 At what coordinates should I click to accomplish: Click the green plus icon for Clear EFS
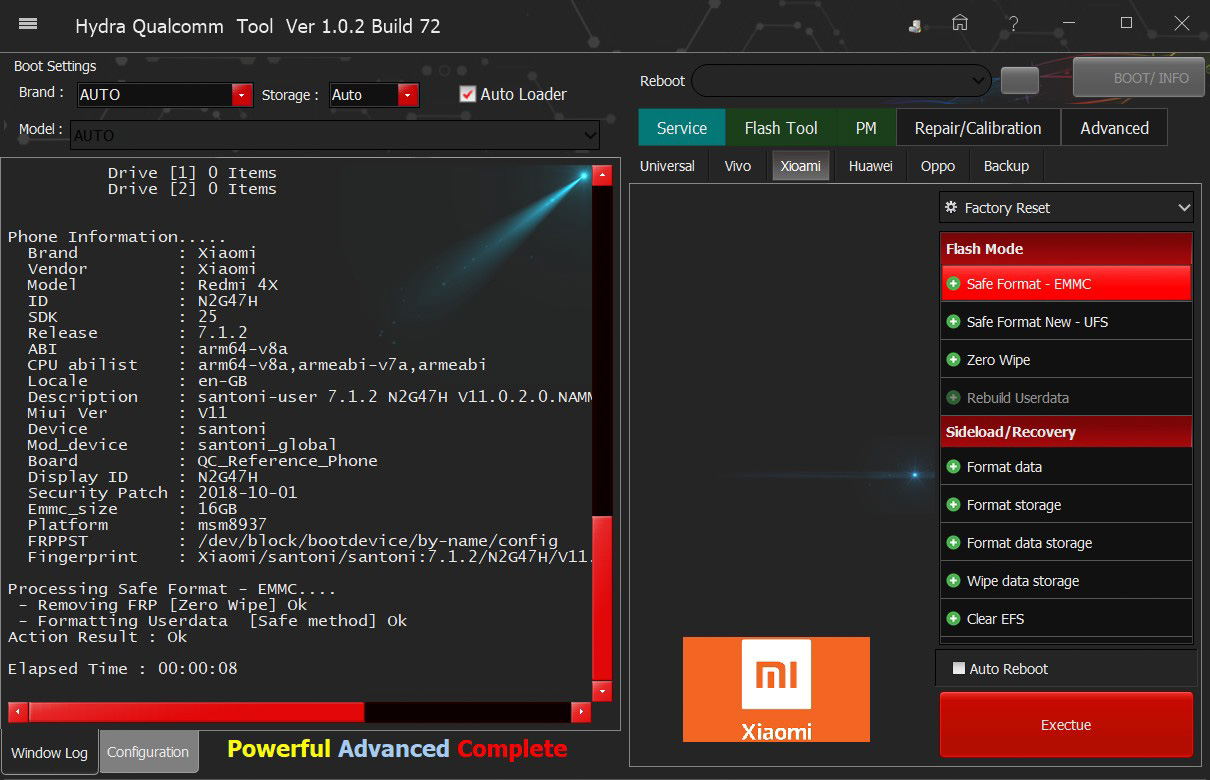point(953,619)
